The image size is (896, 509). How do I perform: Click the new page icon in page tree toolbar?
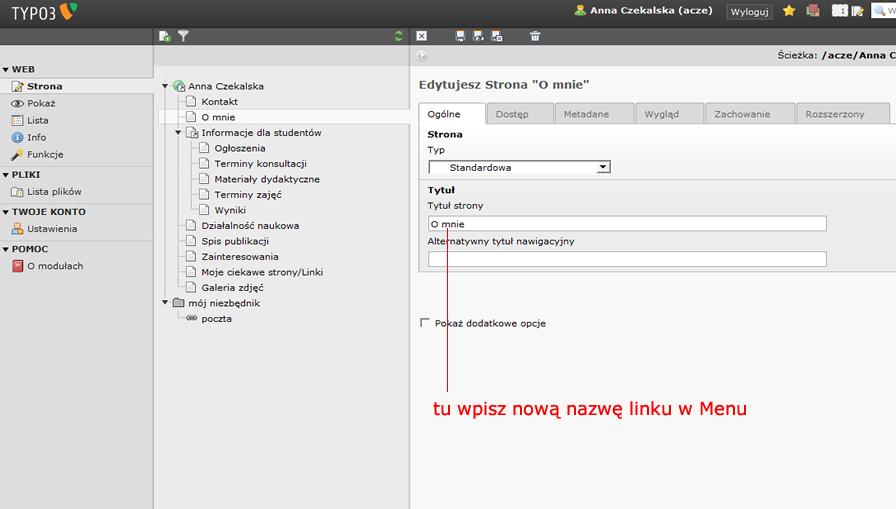click(x=165, y=37)
